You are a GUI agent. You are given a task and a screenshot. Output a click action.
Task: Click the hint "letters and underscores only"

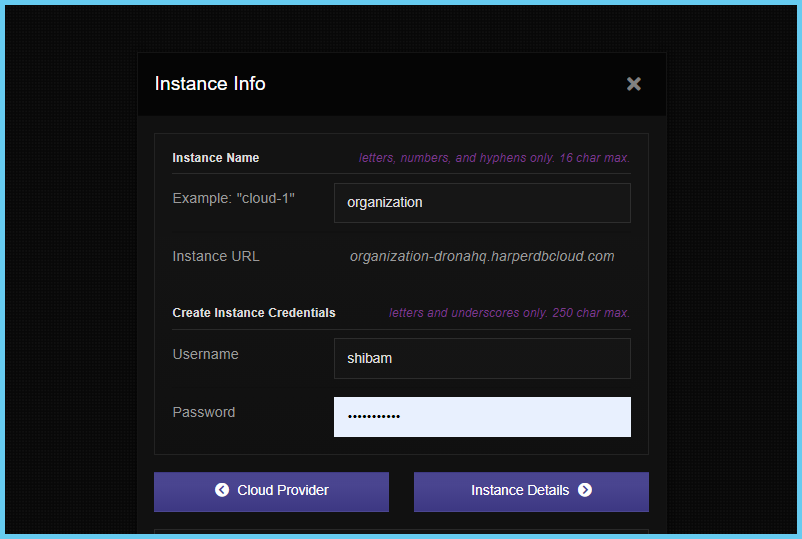[x=509, y=313]
